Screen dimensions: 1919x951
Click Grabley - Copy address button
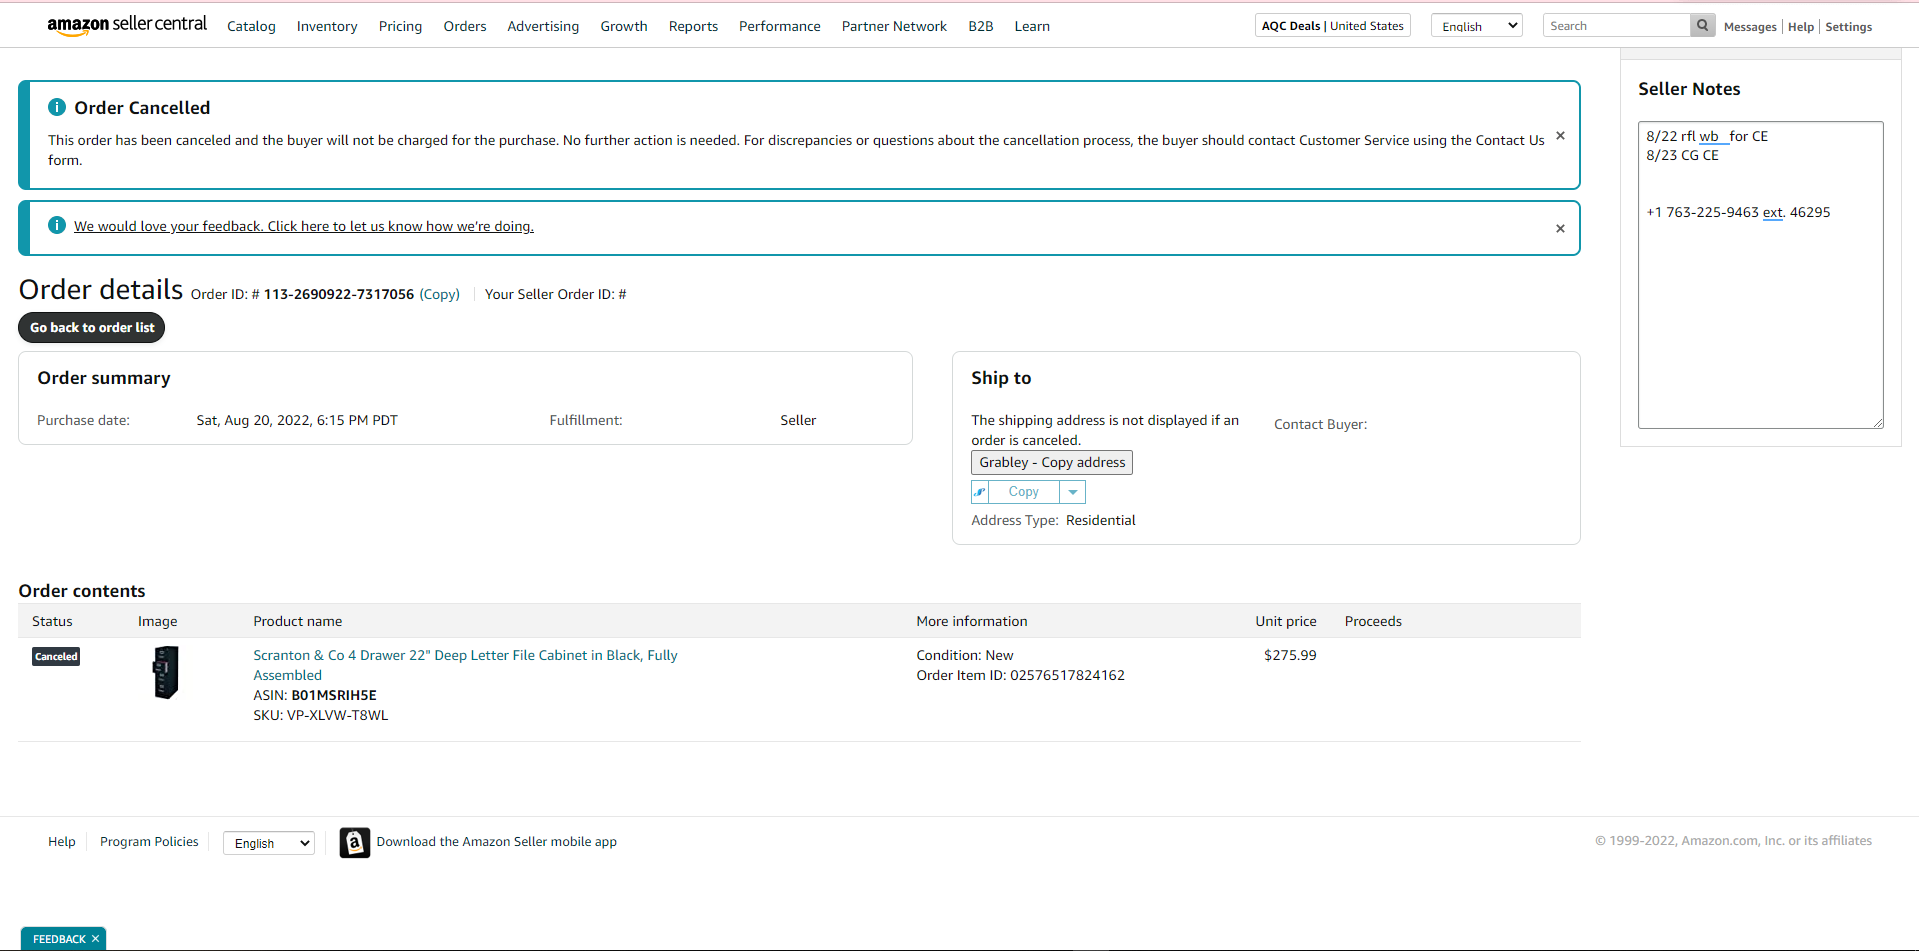click(1052, 462)
